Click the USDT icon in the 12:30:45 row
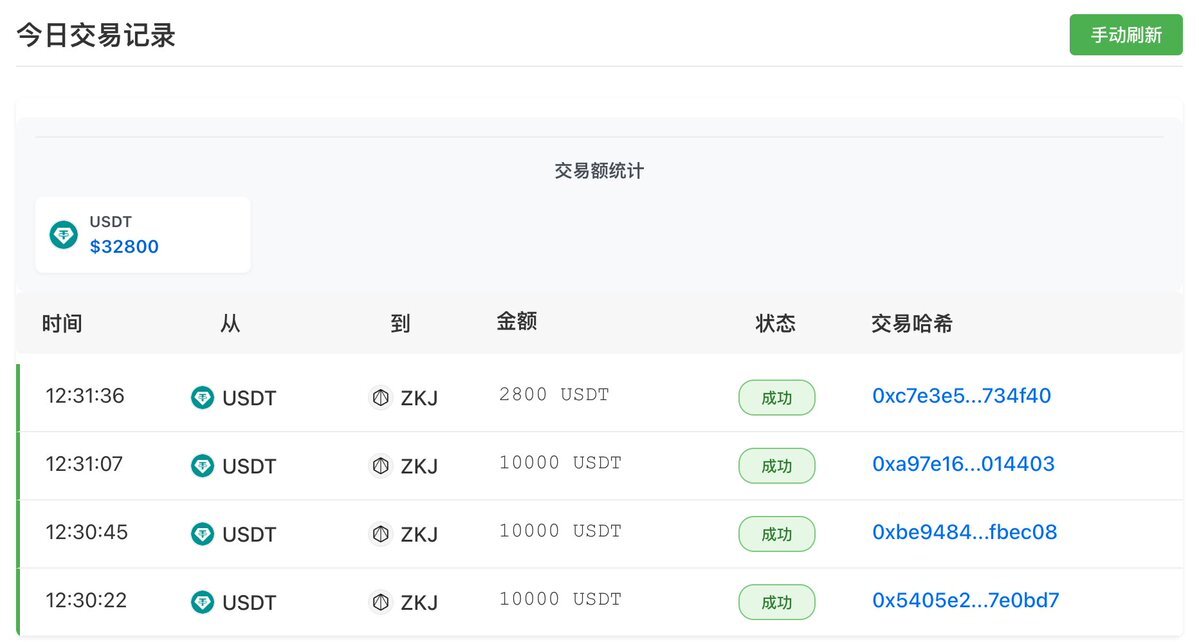1199x642 pixels. tap(202, 533)
